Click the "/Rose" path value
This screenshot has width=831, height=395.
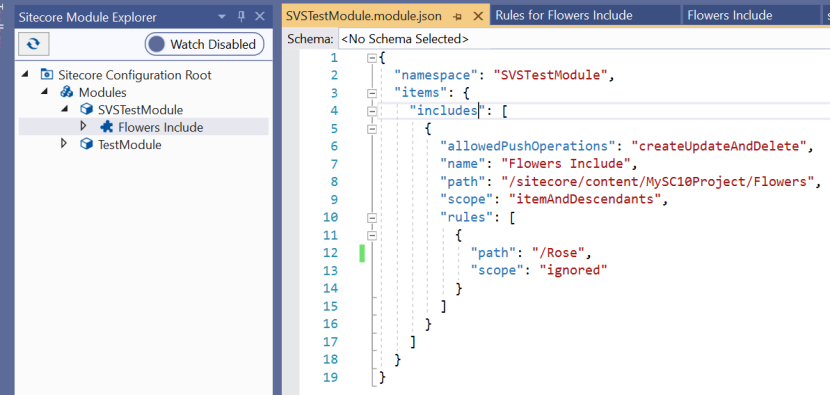point(558,252)
